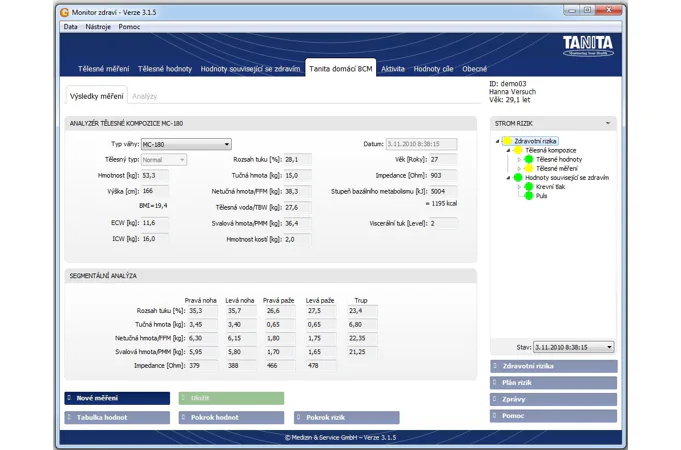Click the yellow circle beside Tělesná kompozice

pyautogui.click(x=518, y=151)
